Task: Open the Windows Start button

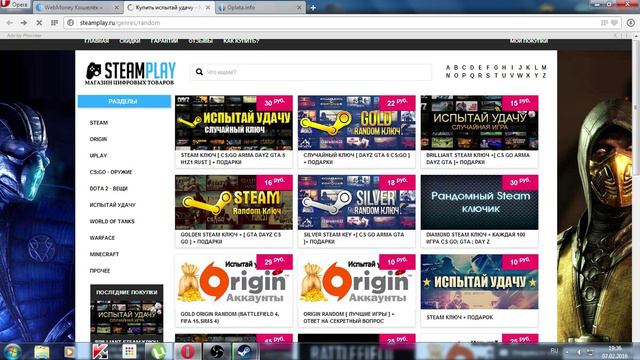Action: [12, 351]
